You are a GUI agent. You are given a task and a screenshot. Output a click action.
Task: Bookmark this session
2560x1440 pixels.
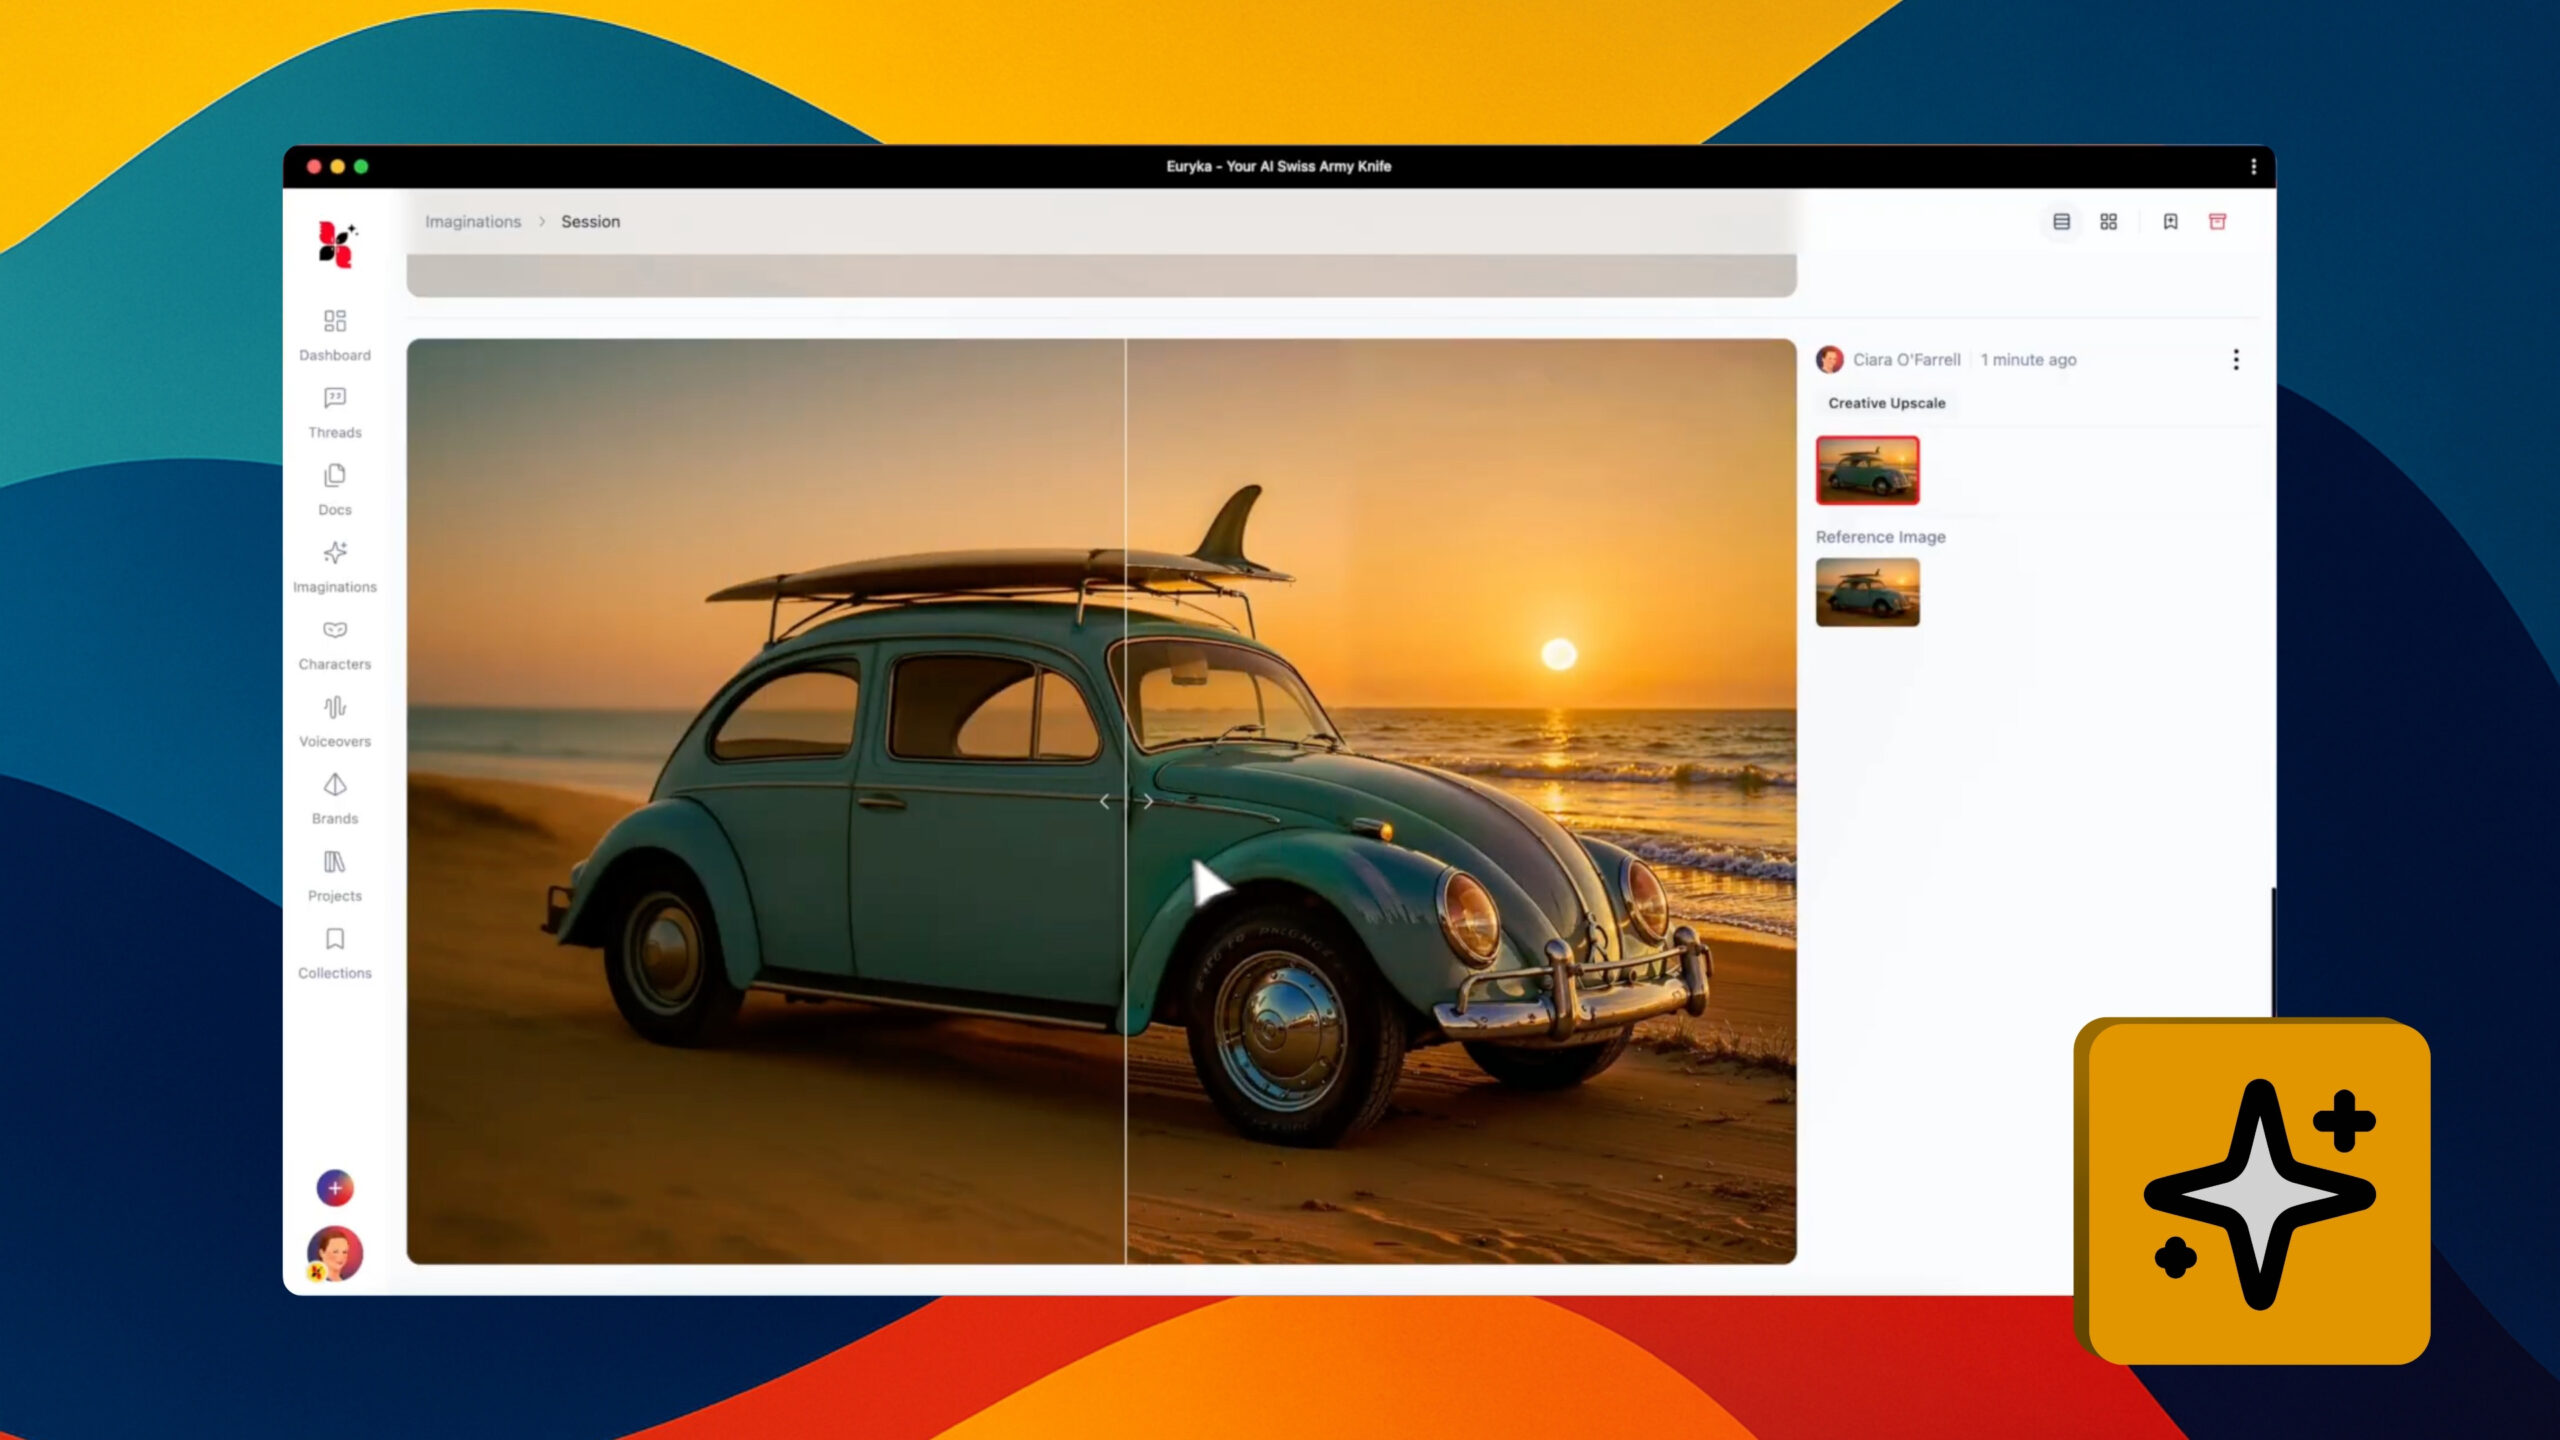[x=2170, y=222]
